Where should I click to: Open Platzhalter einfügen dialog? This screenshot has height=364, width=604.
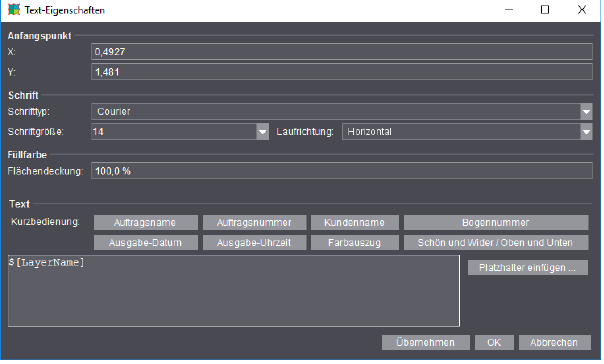[528, 268]
